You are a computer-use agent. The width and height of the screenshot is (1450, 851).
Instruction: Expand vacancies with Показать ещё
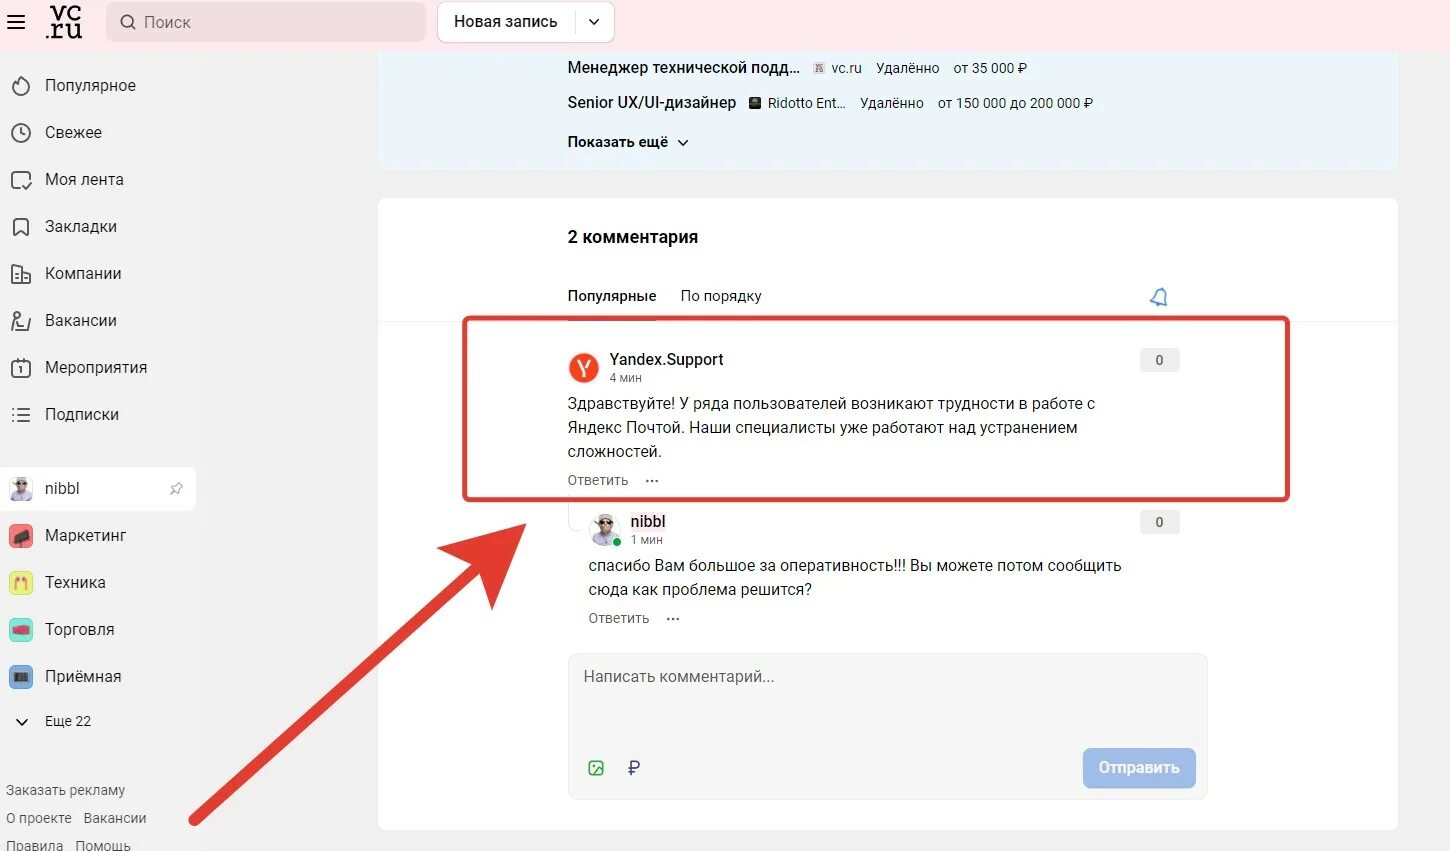628,142
